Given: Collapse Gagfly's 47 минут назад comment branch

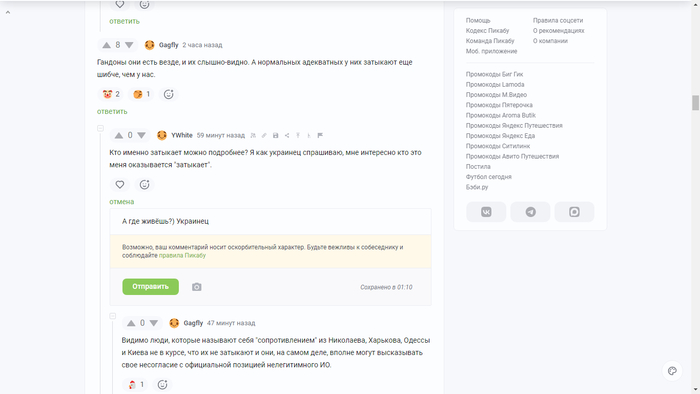Looking at the screenshot, I should 112,316.
